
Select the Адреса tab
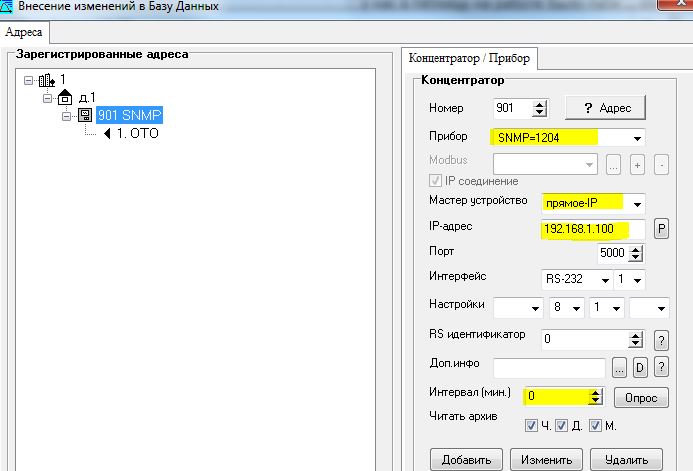click(23, 32)
